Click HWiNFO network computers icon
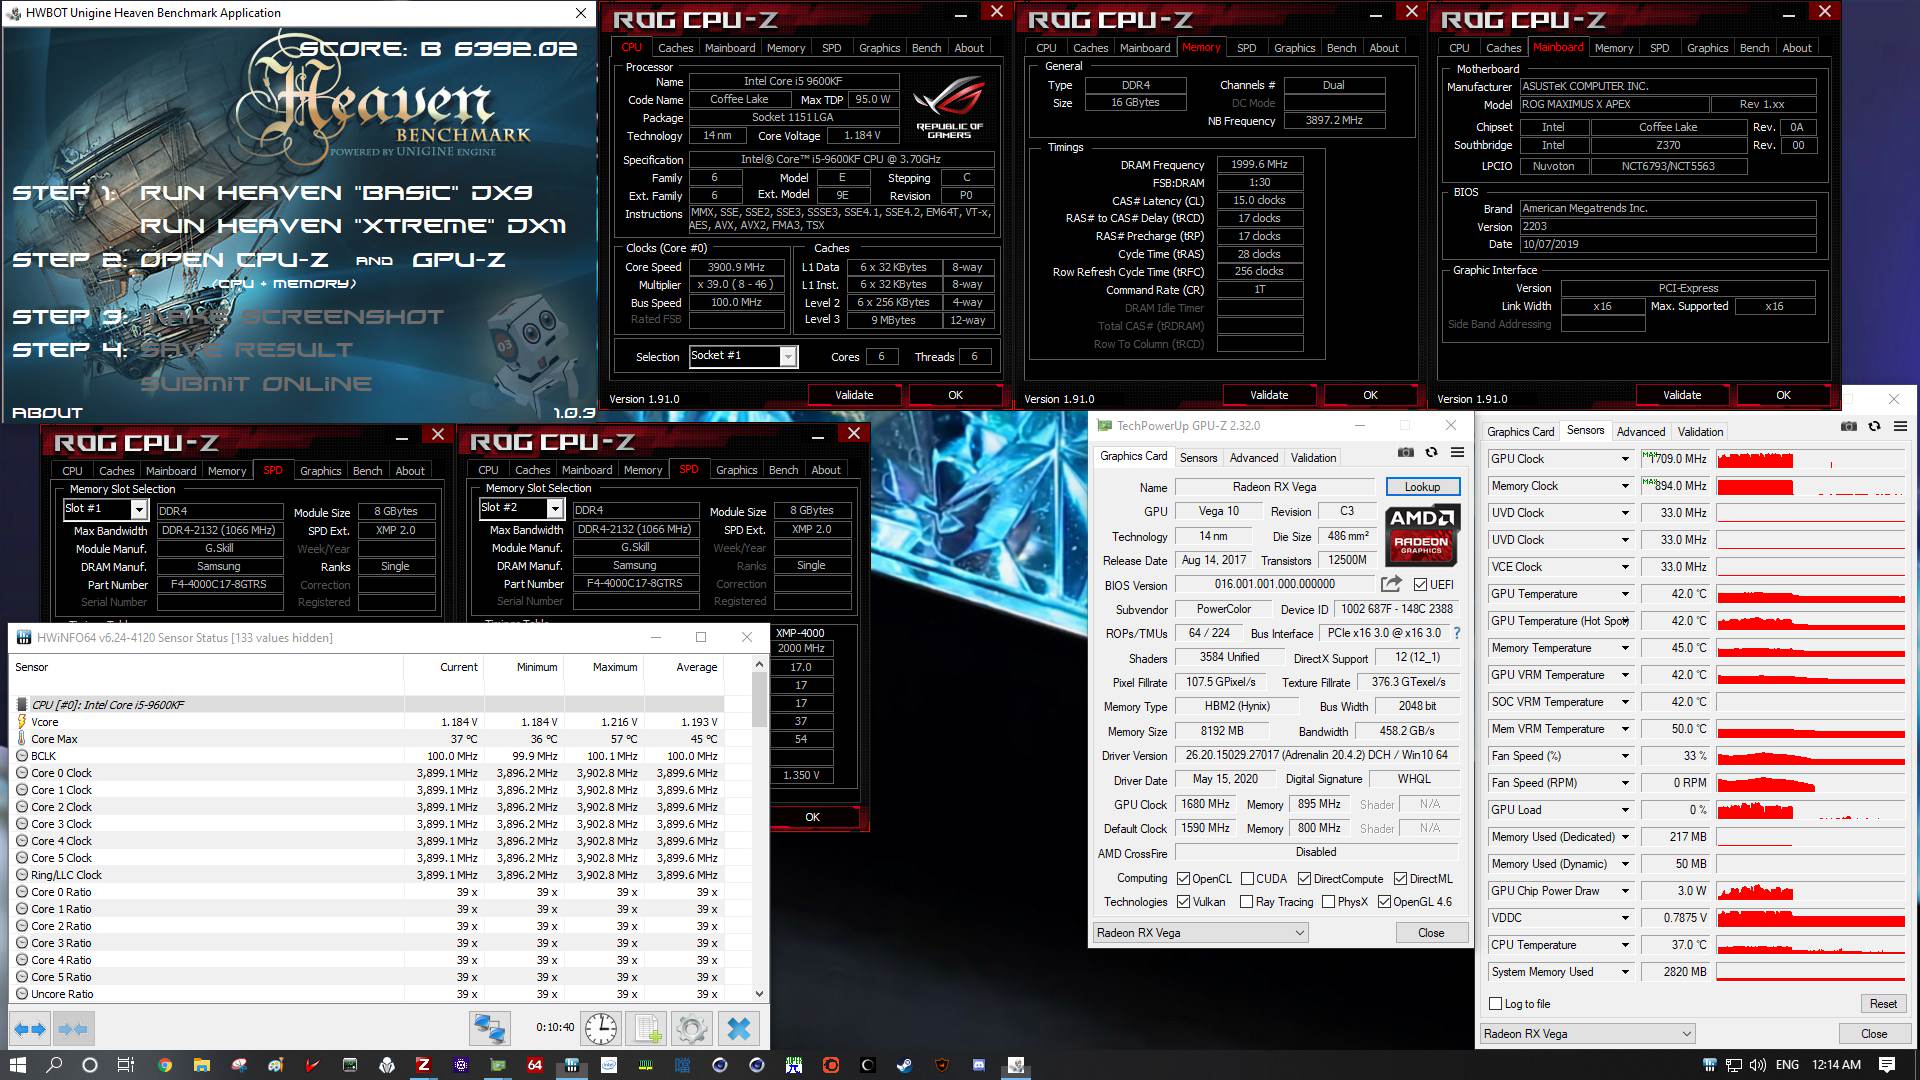1920x1080 pixels. (x=489, y=1028)
